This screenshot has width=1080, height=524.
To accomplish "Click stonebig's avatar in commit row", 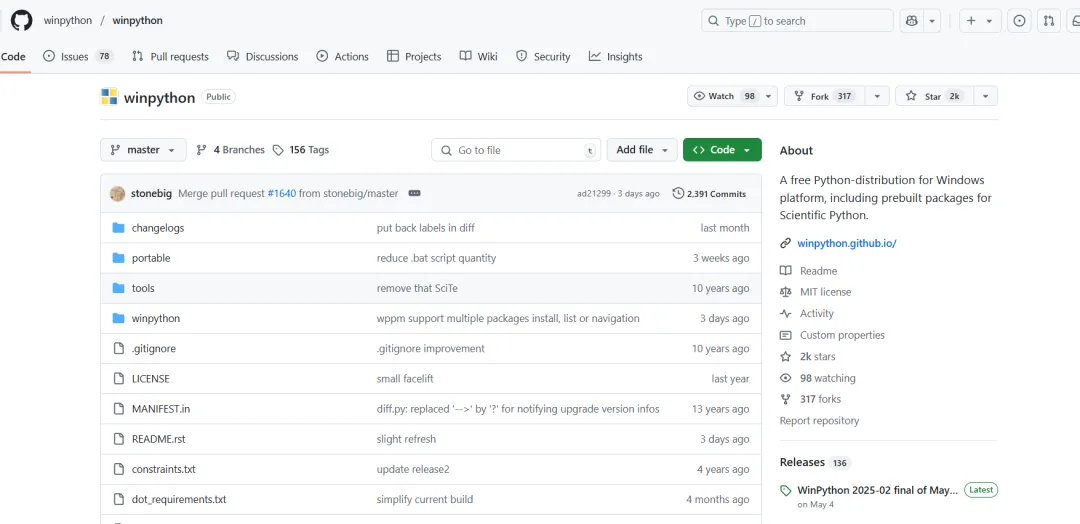I will click(118, 193).
